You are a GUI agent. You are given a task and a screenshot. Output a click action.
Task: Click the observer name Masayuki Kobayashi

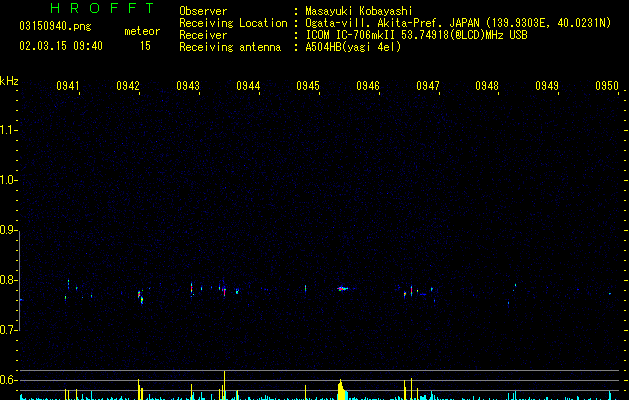click(x=359, y=11)
